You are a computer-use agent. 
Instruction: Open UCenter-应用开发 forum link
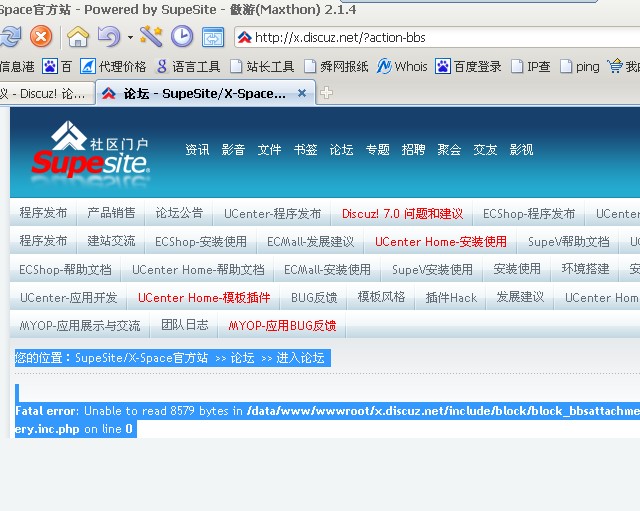(x=69, y=298)
